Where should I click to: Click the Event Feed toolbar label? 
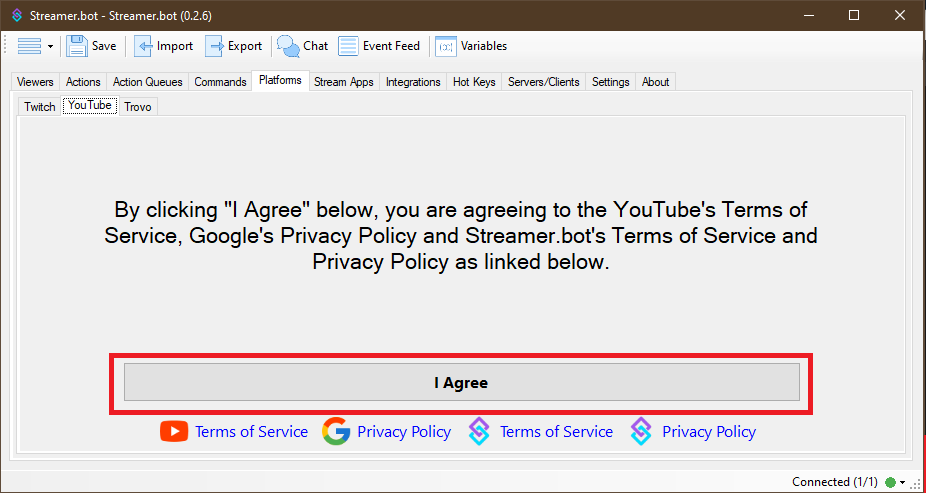[391, 46]
